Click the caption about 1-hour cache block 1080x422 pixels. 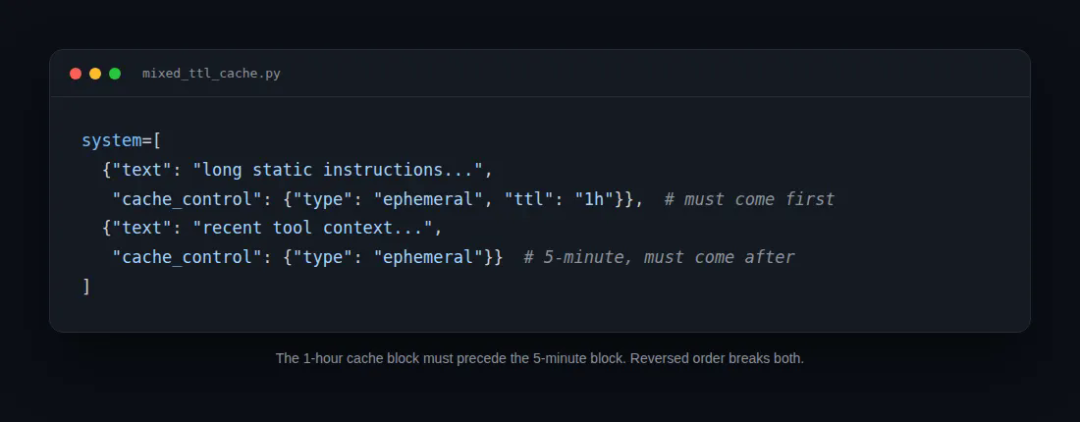540,359
